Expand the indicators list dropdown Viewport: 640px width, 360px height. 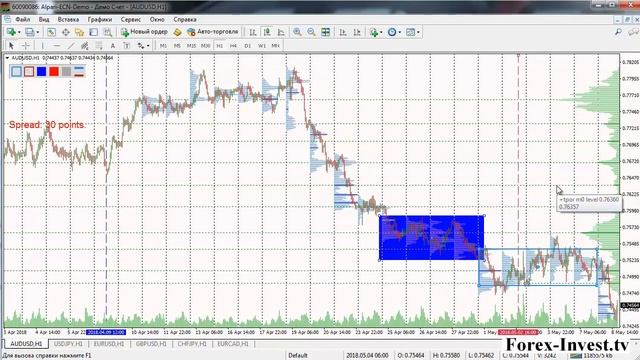381,32
